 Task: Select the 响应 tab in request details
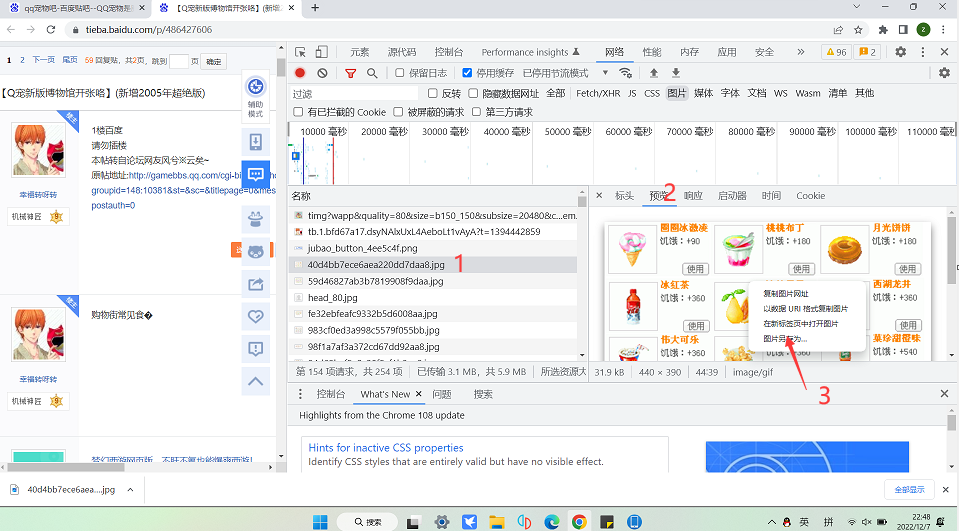(693, 196)
